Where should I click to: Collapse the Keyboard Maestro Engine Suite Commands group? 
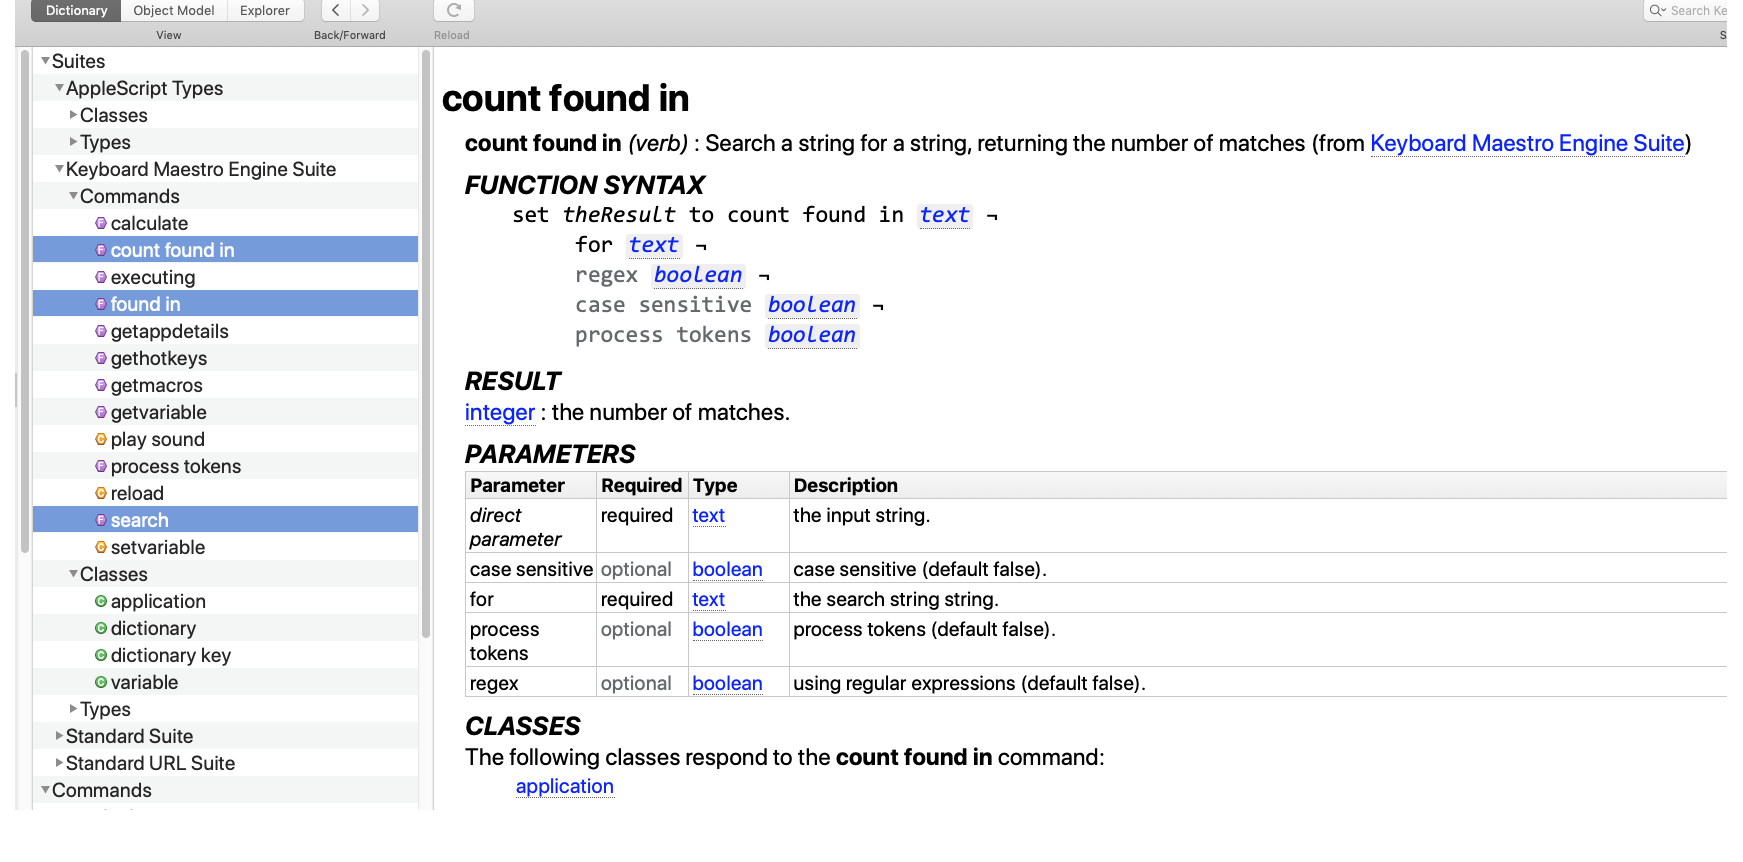(73, 196)
